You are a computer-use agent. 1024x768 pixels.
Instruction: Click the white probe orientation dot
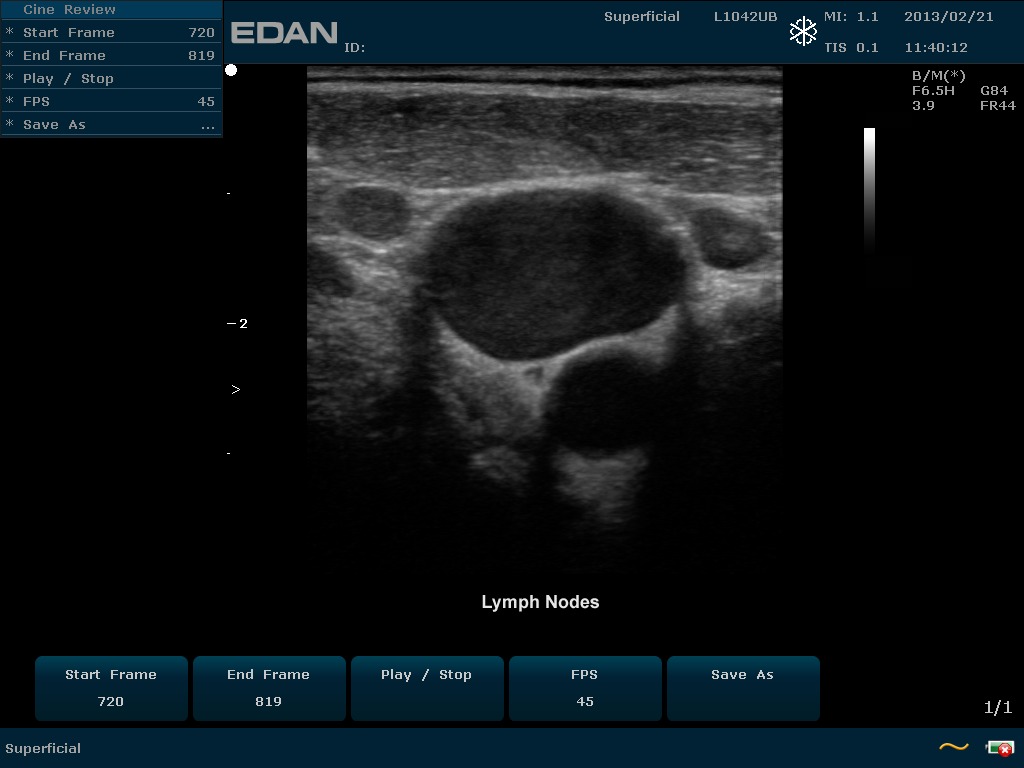coord(231,70)
